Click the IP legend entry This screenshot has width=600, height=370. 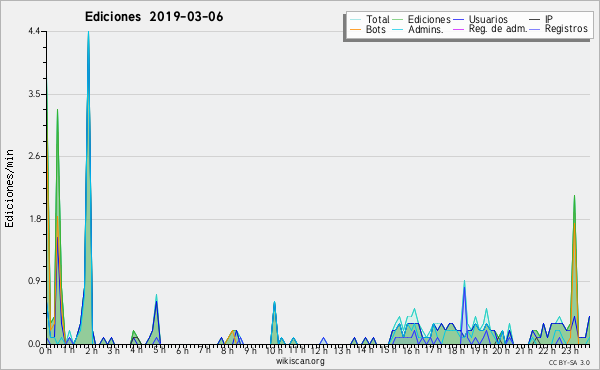[541, 19]
